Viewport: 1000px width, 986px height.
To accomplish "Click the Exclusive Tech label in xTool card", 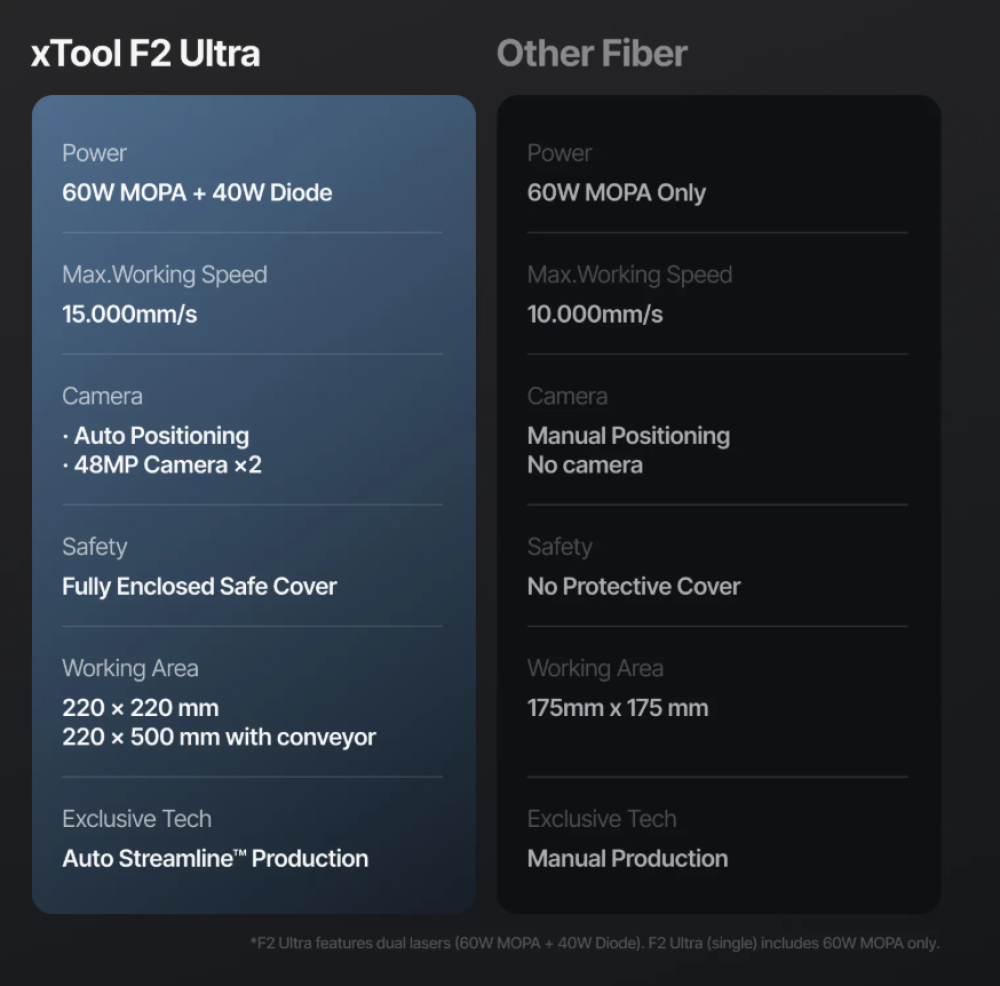I will coord(137,819).
